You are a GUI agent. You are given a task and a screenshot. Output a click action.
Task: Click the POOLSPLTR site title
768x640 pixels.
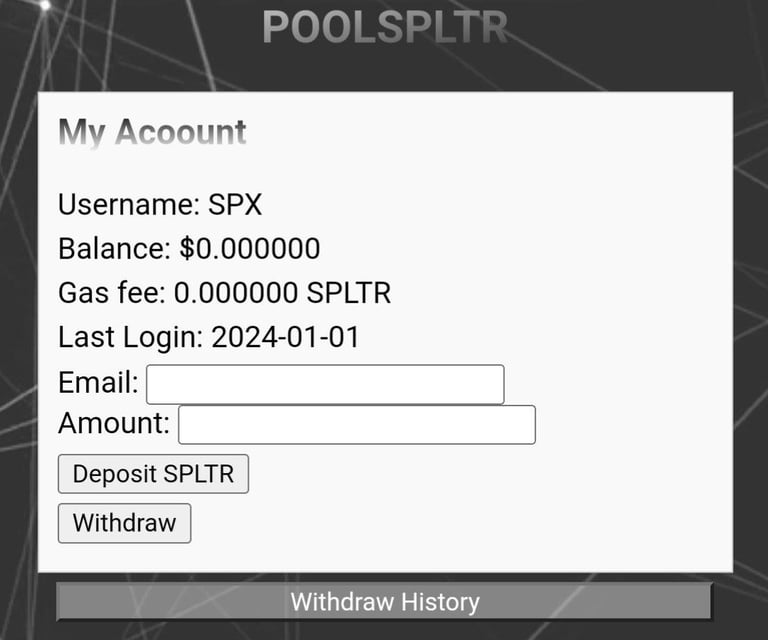click(384, 28)
